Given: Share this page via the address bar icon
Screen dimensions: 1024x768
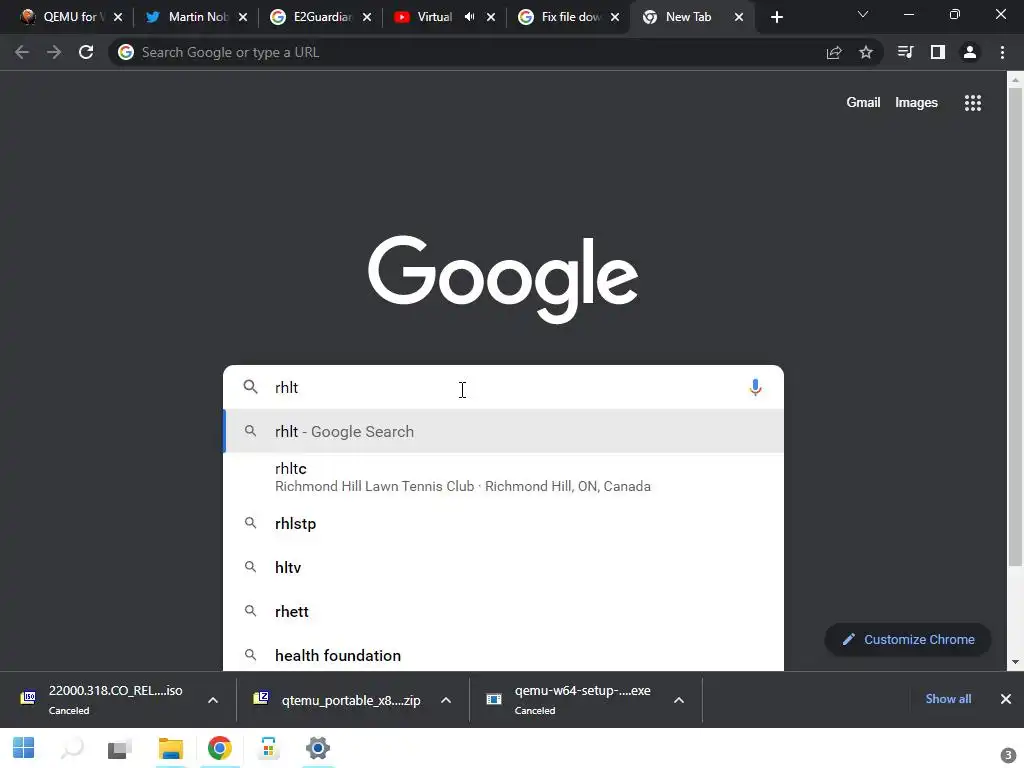Looking at the screenshot, I should [834, 52].
